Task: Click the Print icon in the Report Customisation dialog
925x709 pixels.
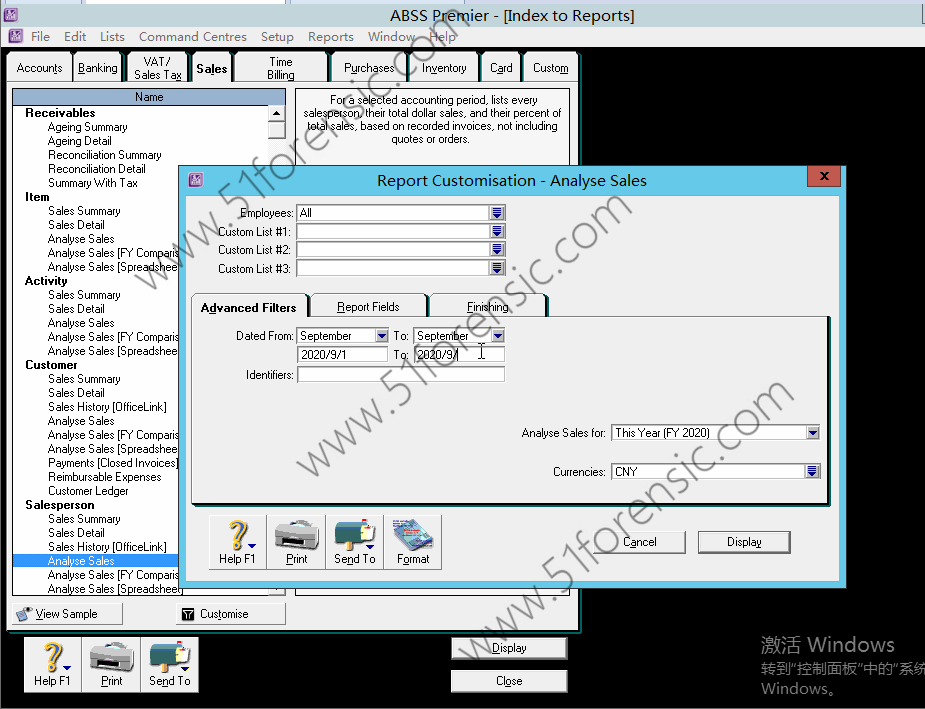Action: point(296,541)
